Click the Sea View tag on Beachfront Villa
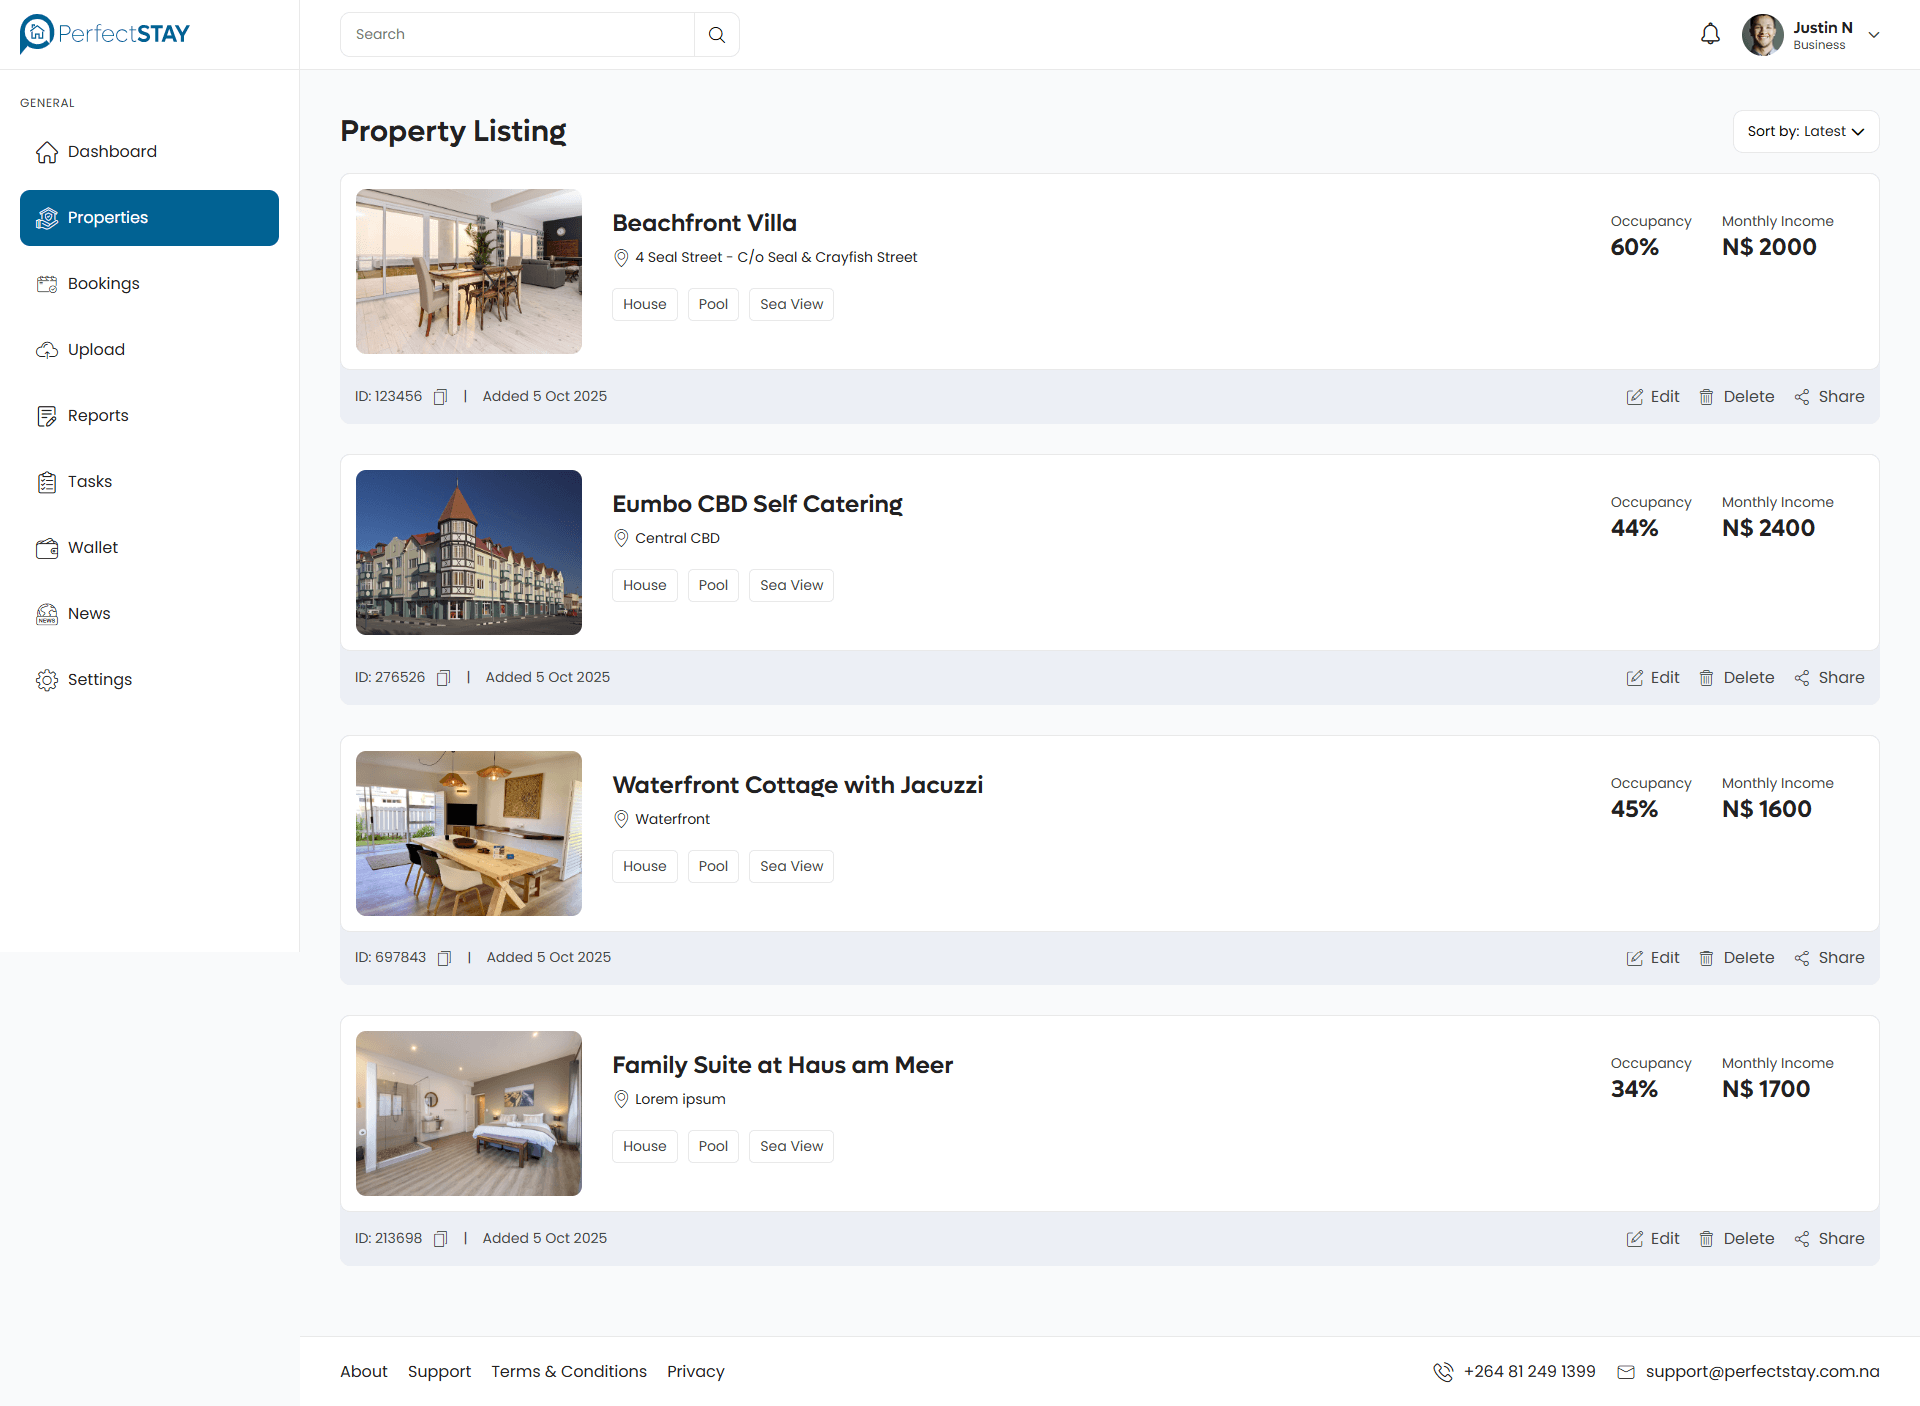Viewport: 1920px width, 1406px height. (x=791, y=305)
